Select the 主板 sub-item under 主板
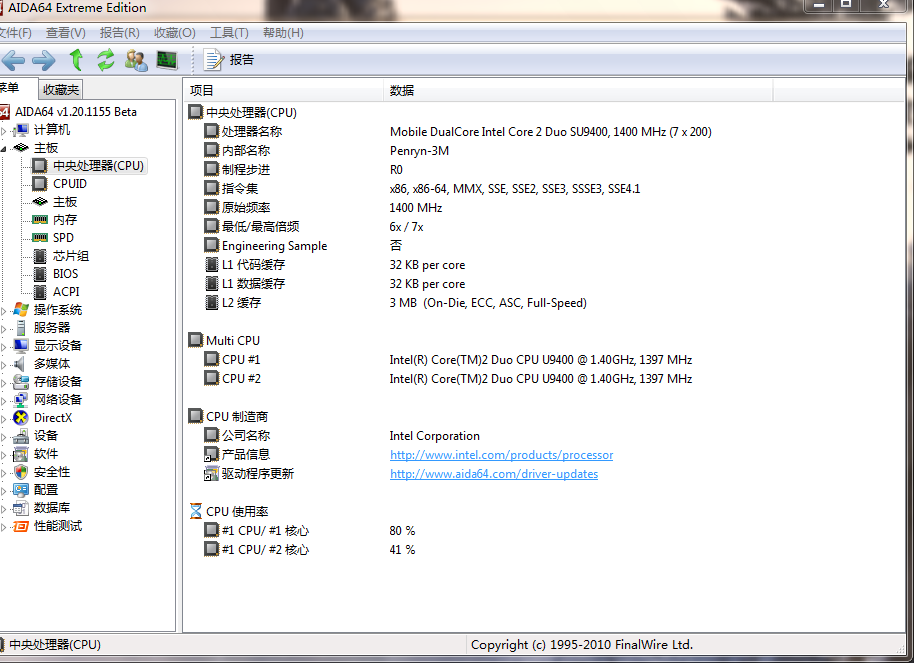 coord(65,202)
